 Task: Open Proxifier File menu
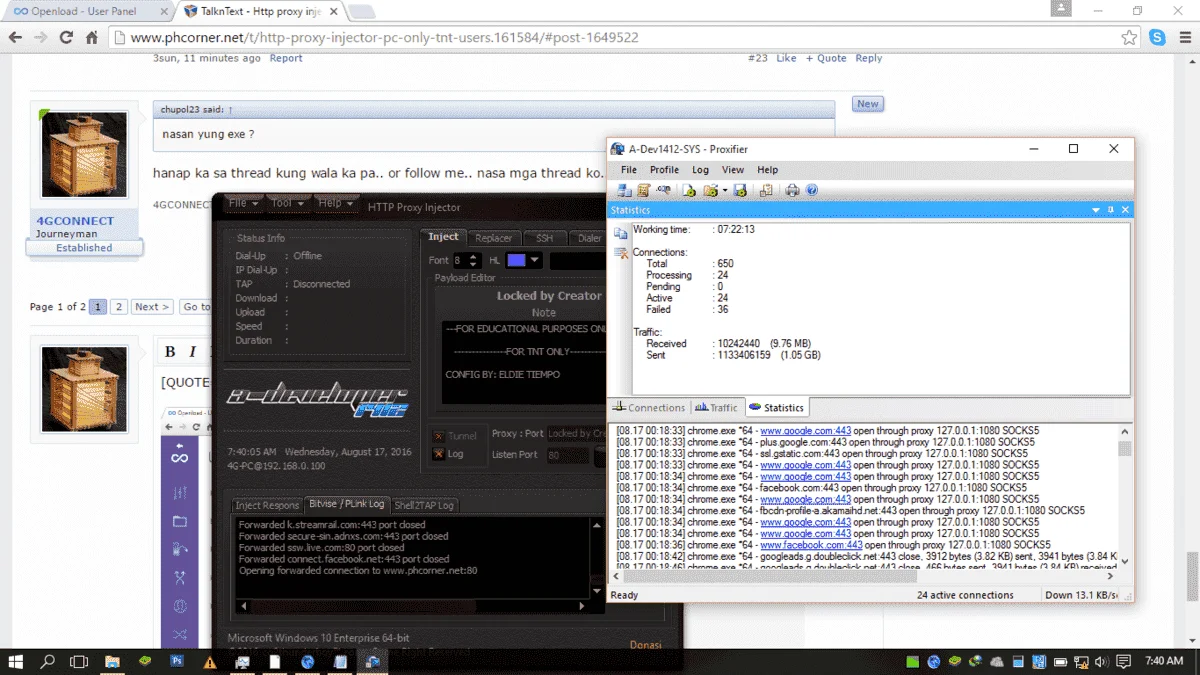[629, 170]
